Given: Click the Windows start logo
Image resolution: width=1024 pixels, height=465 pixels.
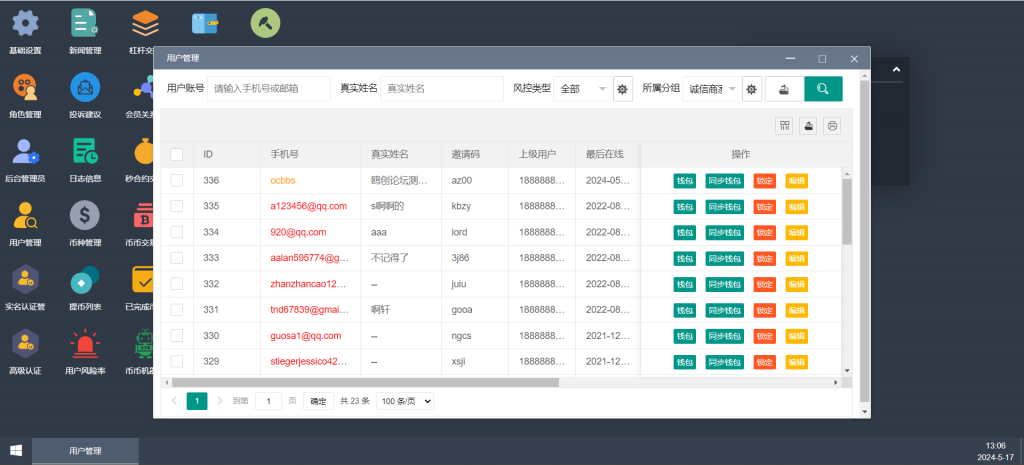Looking at the screenshot, I should click(16, 451).
